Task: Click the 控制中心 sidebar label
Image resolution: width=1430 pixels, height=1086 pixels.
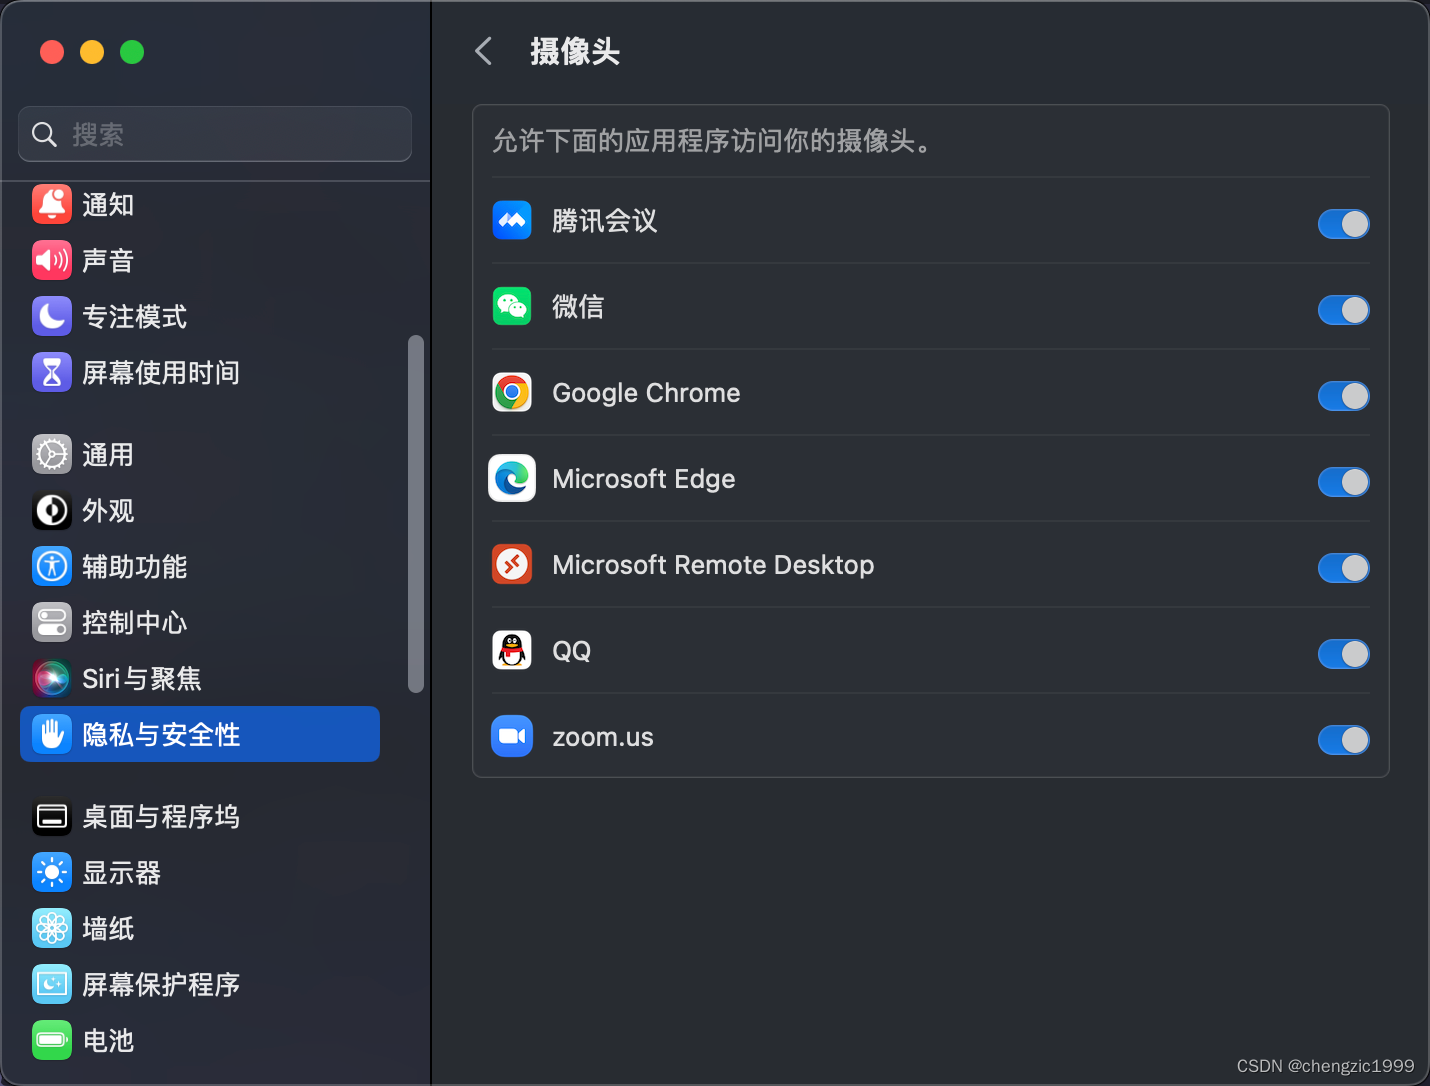Action: click(x=134, y=623)
